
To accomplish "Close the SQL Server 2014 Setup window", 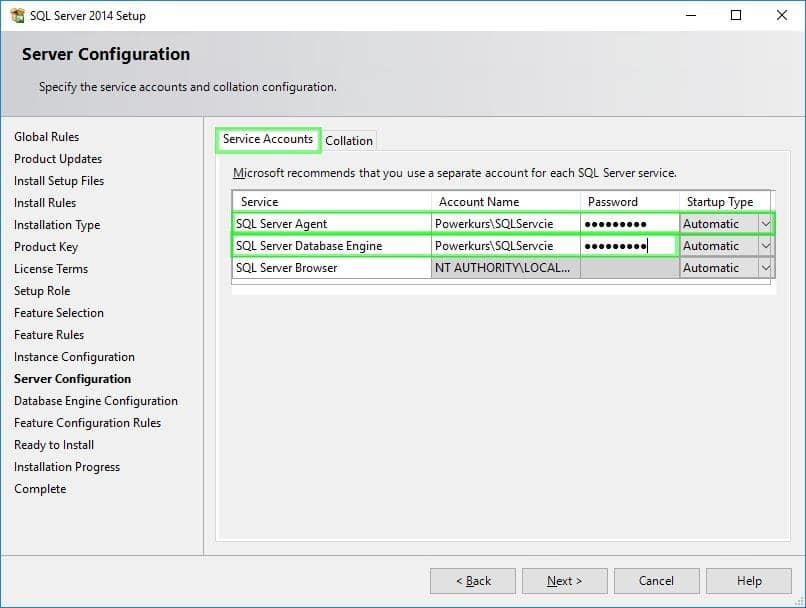I will tap(782, 15).
